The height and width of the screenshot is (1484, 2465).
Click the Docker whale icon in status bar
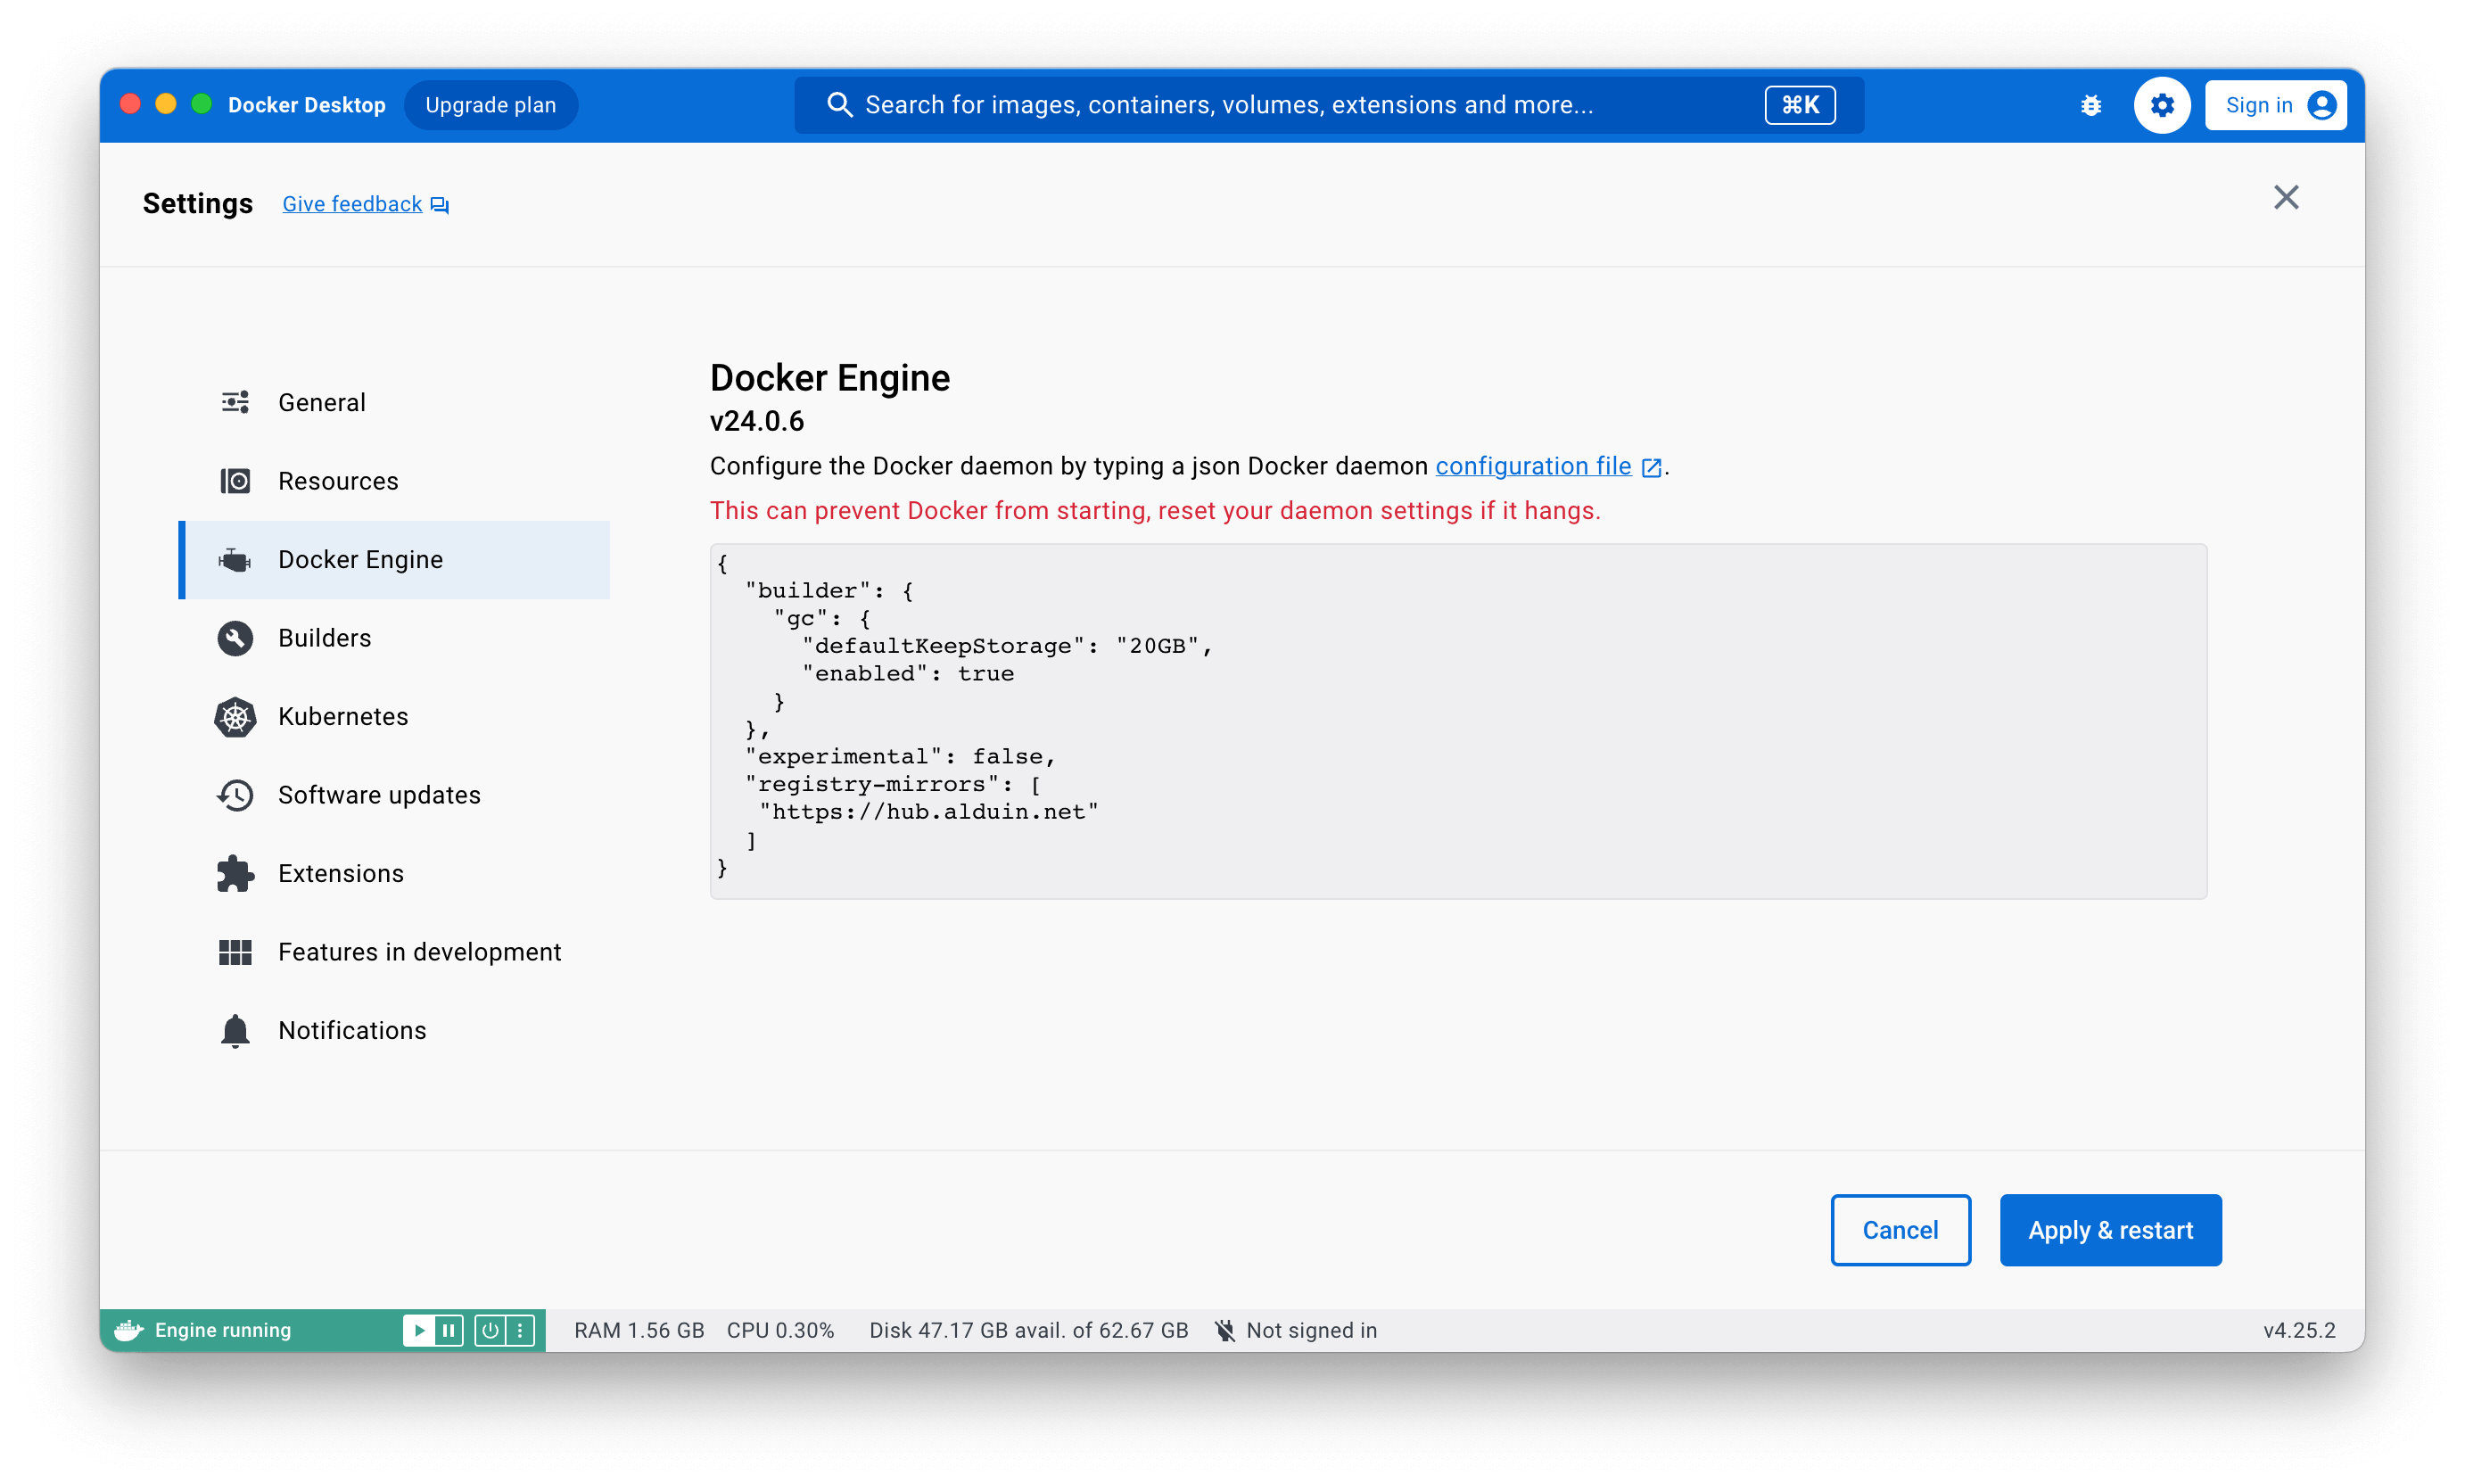point(129,1330)
